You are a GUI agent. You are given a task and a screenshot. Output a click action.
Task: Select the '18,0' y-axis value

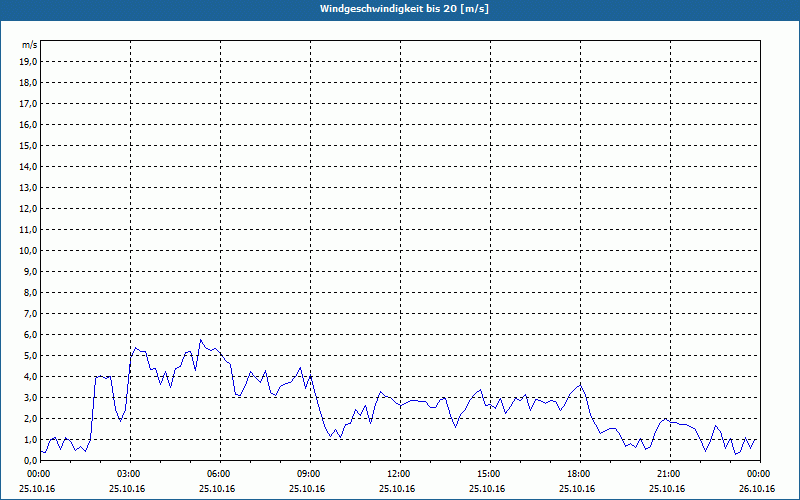point(28,83)
